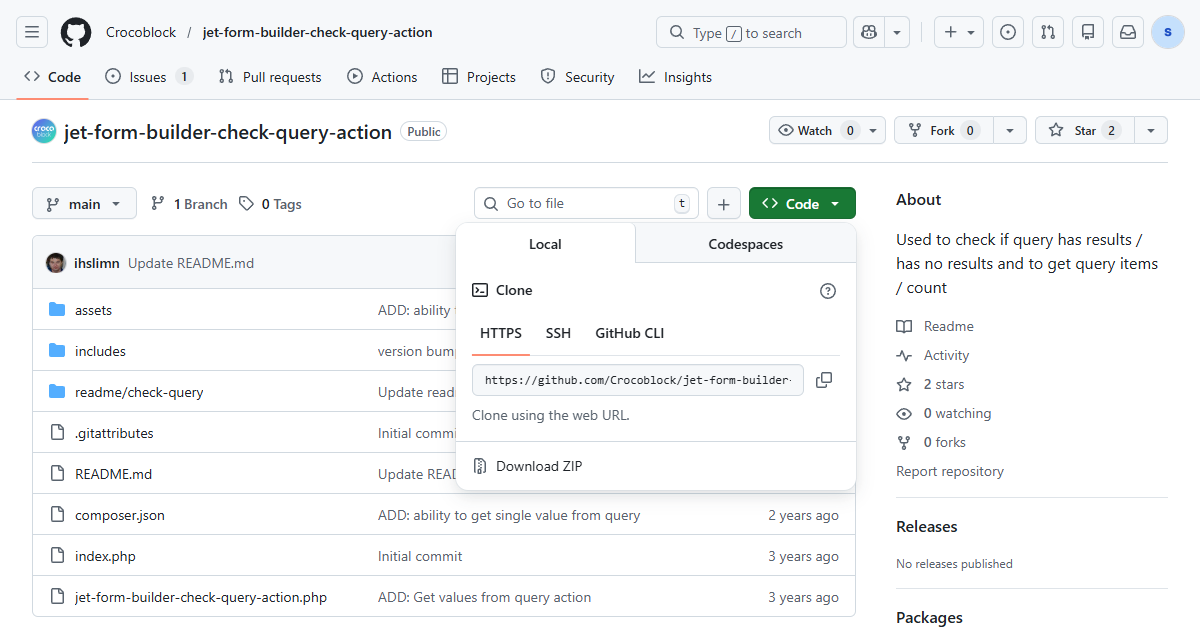Open the ihslimn author avatar
The width and height of the screenshot is (1200, 632).
coord(56,263)
